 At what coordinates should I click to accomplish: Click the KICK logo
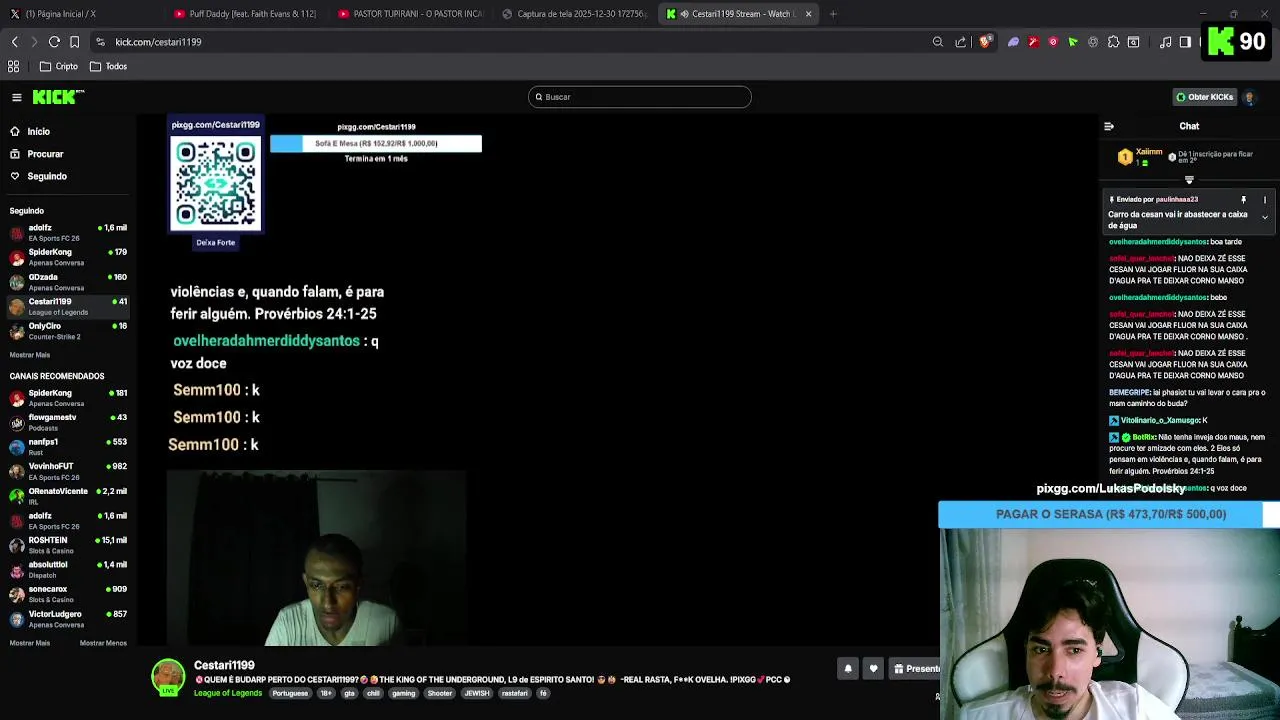coord(58,97)
